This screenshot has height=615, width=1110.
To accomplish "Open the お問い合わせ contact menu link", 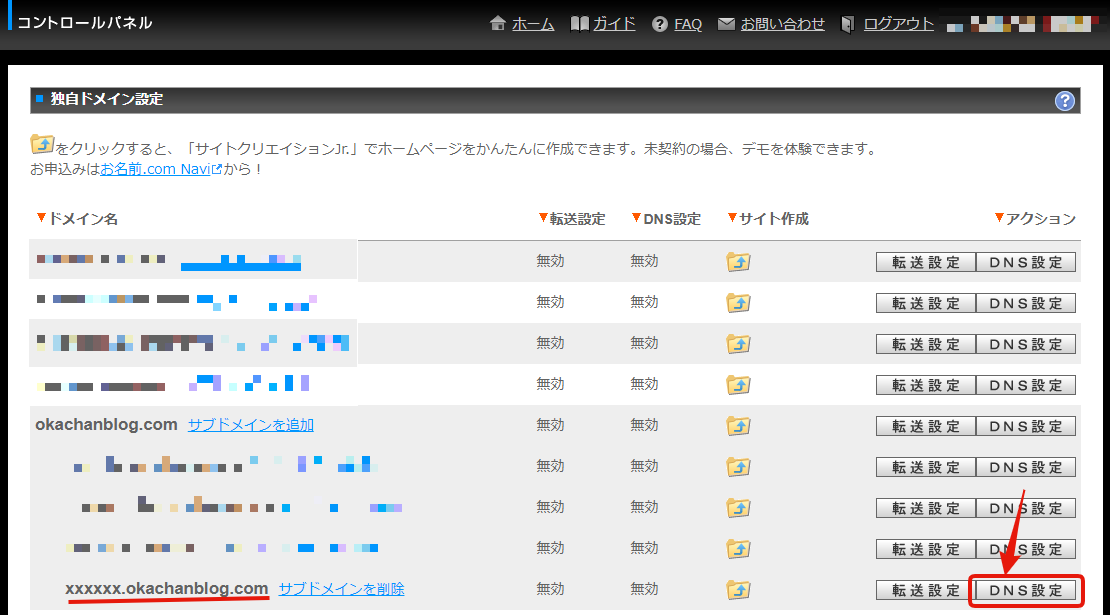I will click(x=782, y=24).
